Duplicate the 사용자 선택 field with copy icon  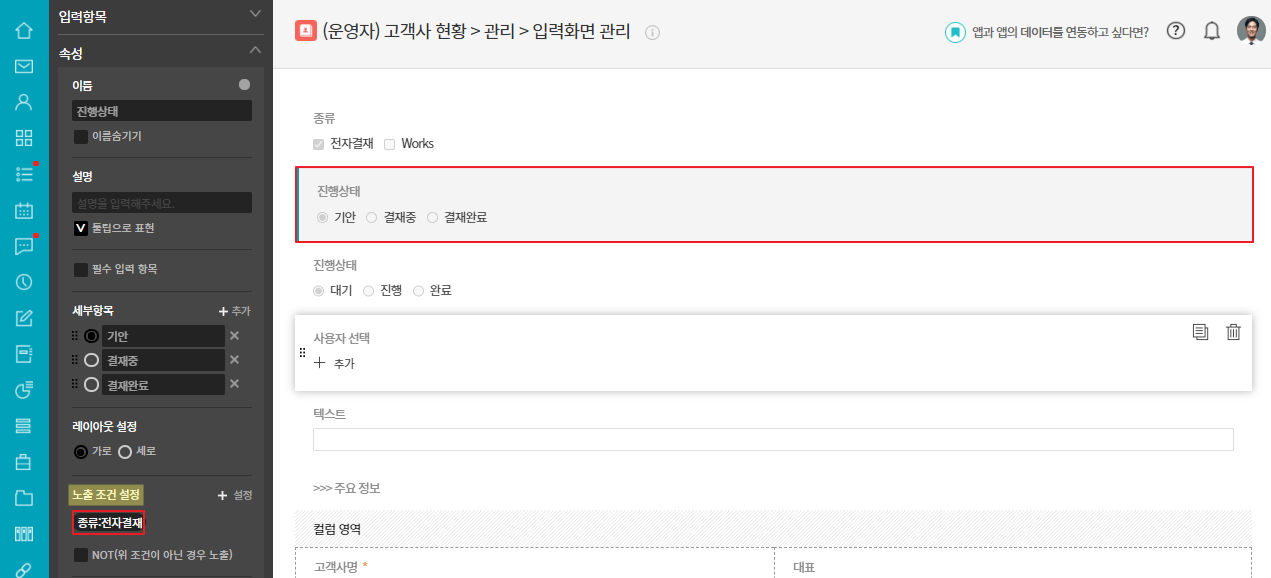1200,332
